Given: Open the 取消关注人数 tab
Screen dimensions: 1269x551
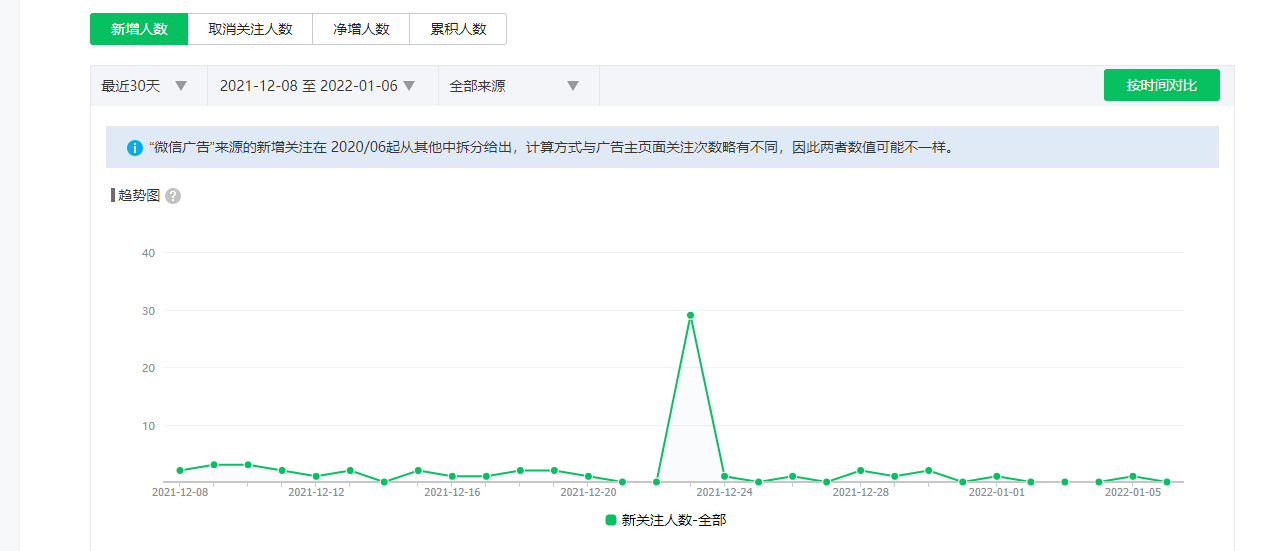Looking at the screenshot, I should (250, 29).
